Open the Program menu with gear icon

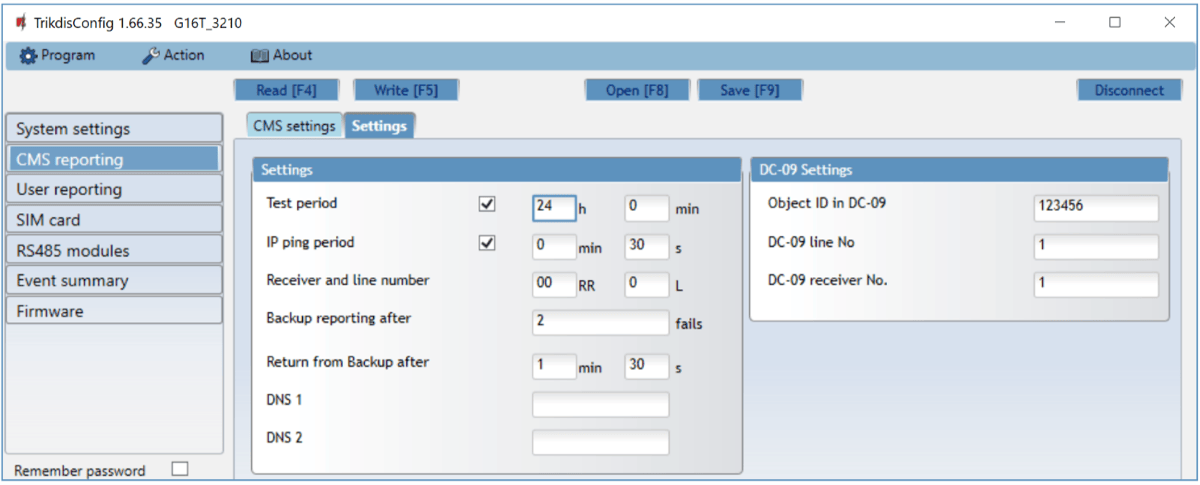[57, 56]
